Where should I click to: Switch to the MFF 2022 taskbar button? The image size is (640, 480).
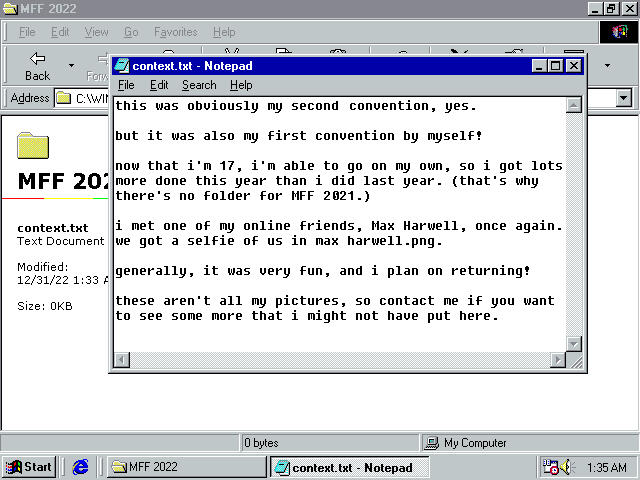[186, 467]
